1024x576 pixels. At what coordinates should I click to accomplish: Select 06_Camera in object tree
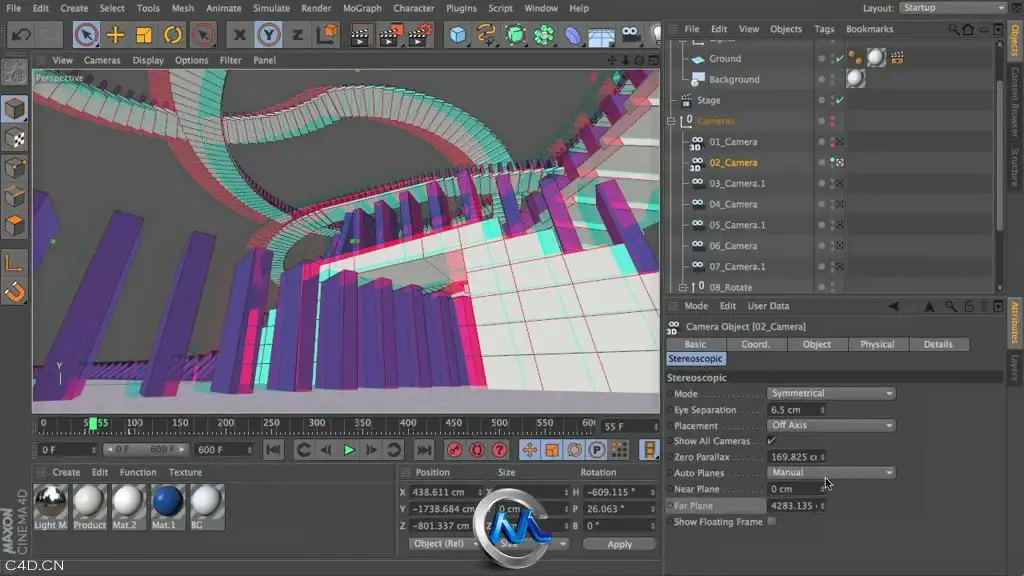pyautogui.click(x=733, y=246)
